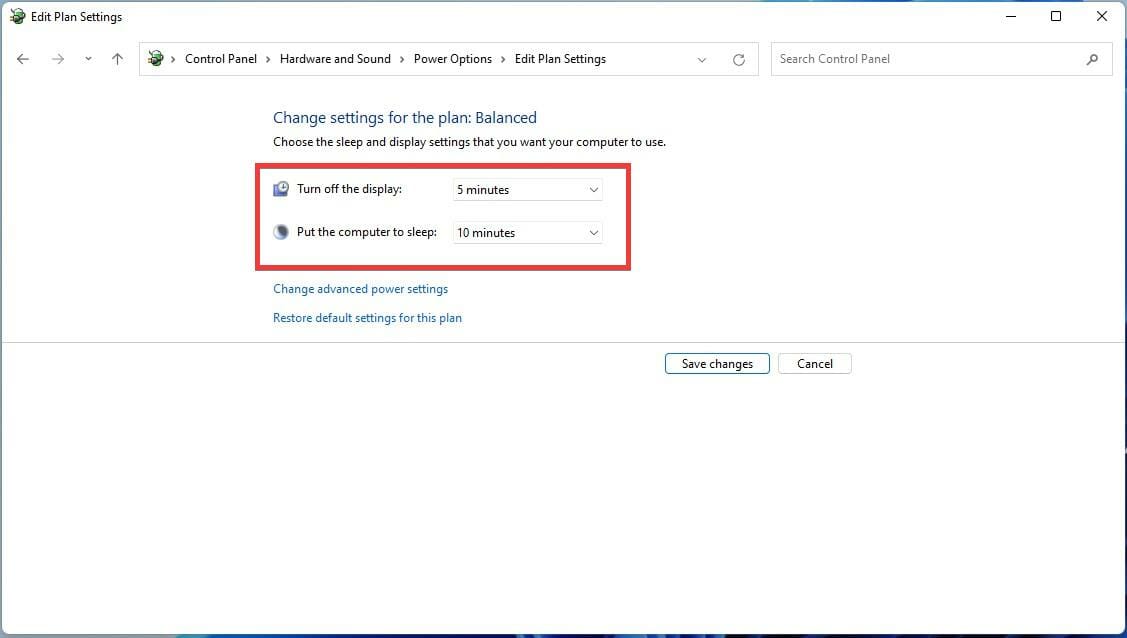Click the Cancel button
Screen dimensions: 1127x638
[814, 363]
